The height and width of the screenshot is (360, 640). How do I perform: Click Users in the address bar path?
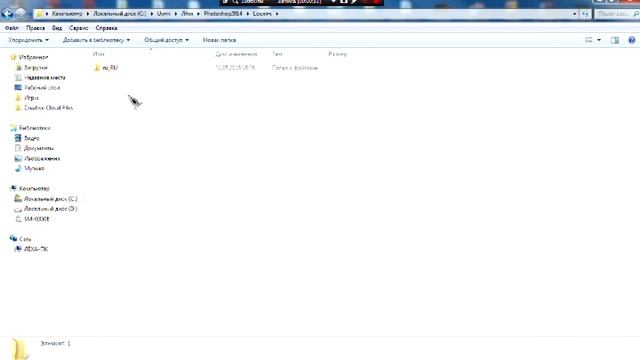point(163,13)
